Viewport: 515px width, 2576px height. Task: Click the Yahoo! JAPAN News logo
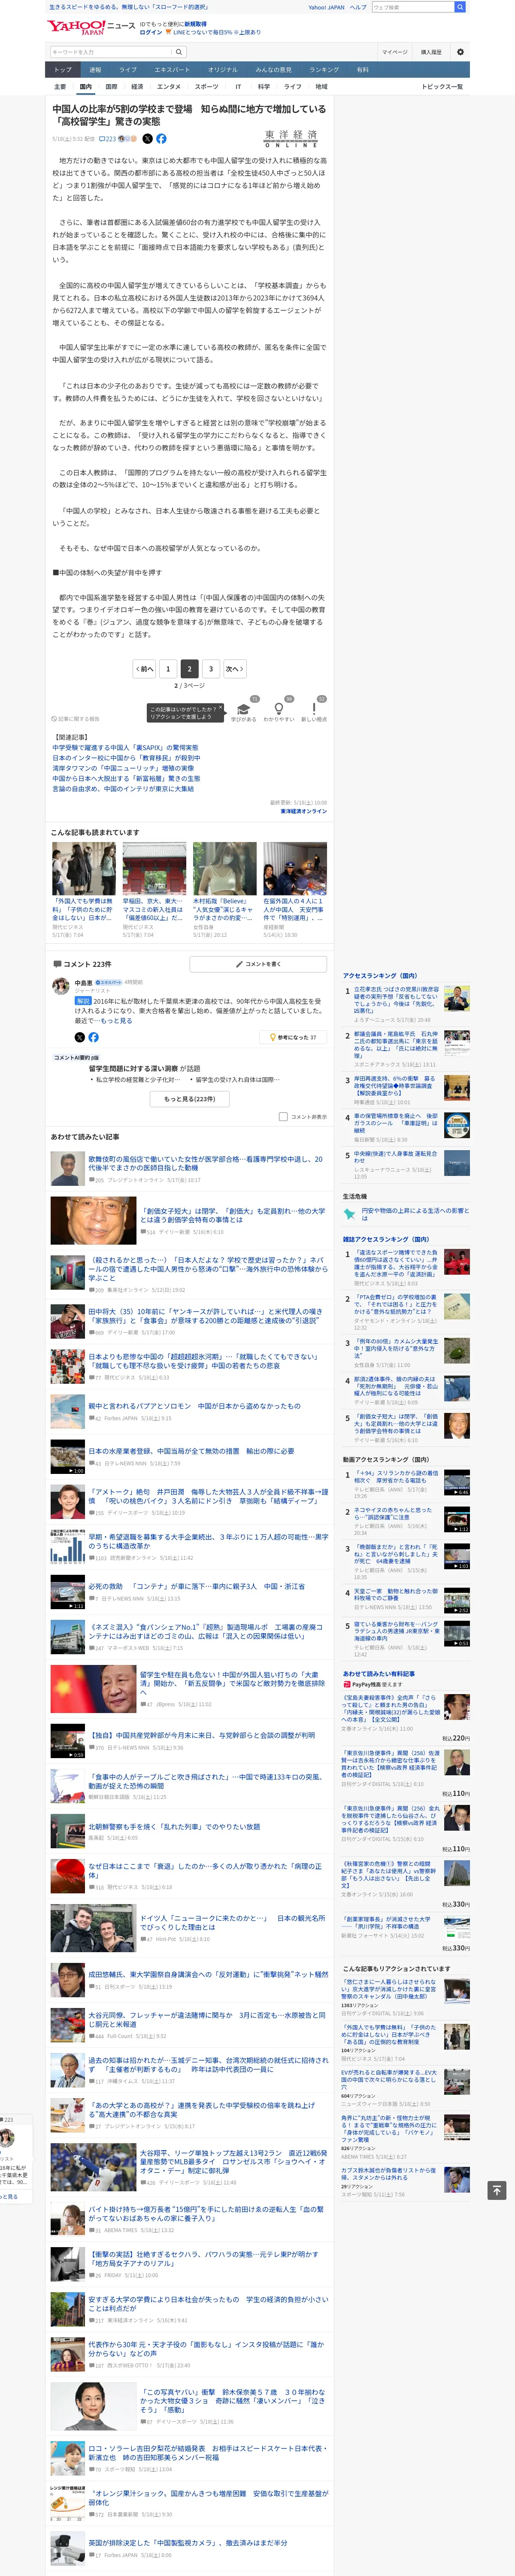[x=91, y=27]
